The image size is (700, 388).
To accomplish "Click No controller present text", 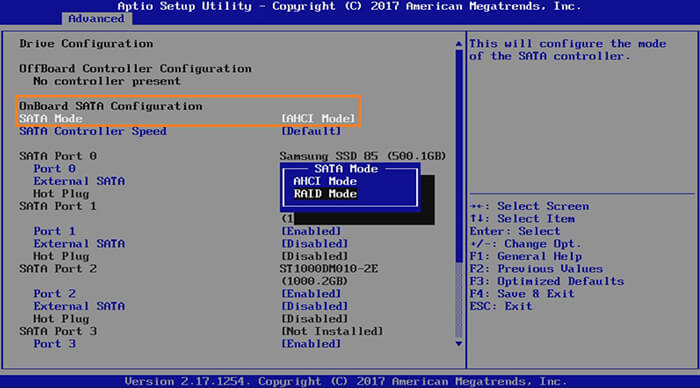I will point(107,81).
